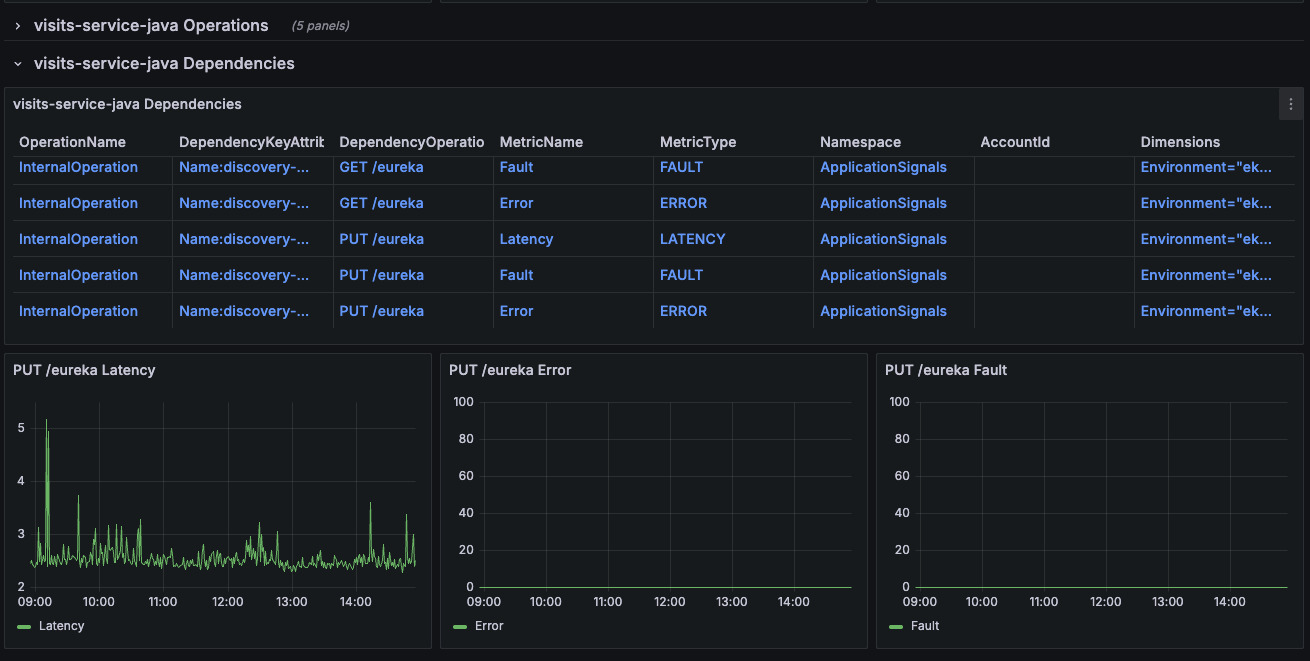This screenshot has height=661, width=1310.
Task: Toggle the Fault legend series
Action: coord(924,626)
